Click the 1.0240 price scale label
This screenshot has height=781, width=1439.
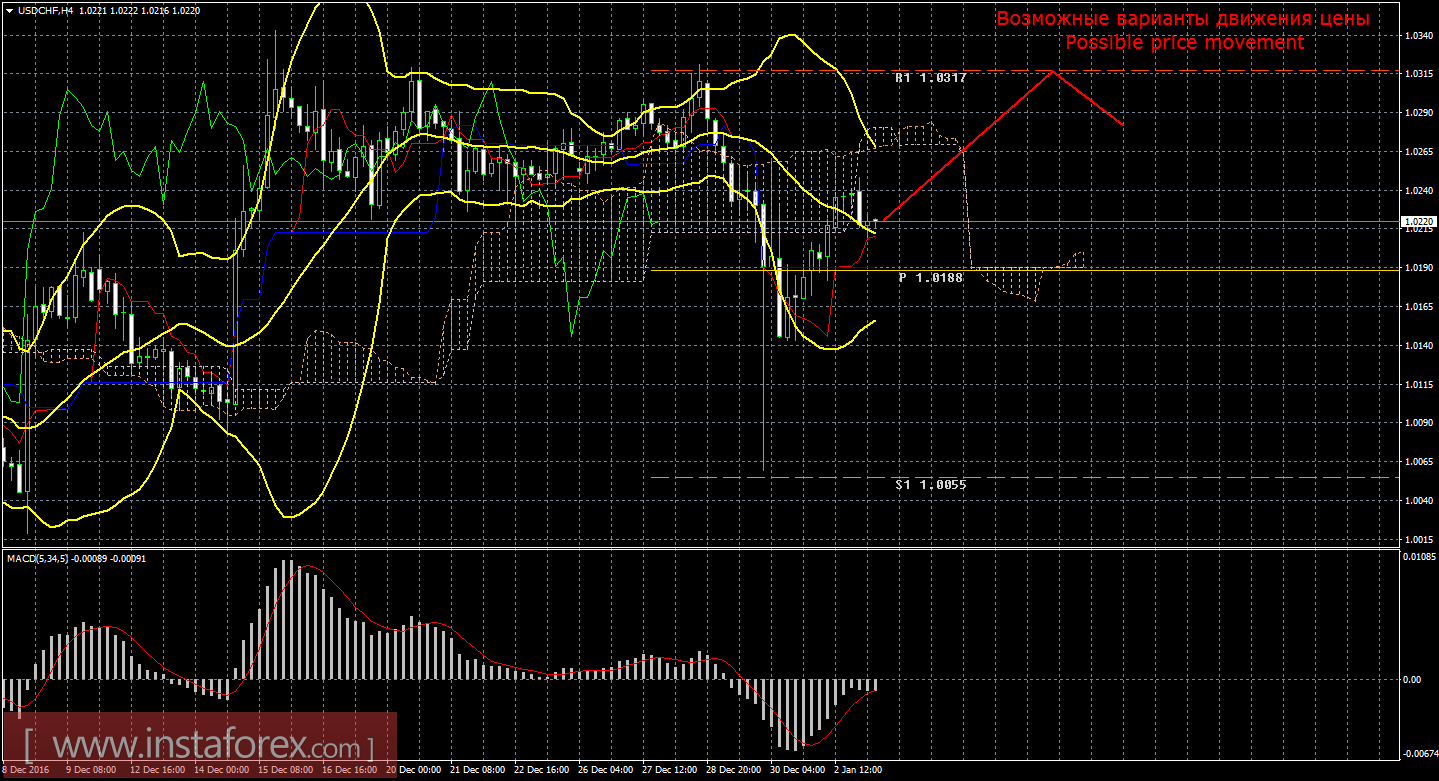(x=1418, y=190)
